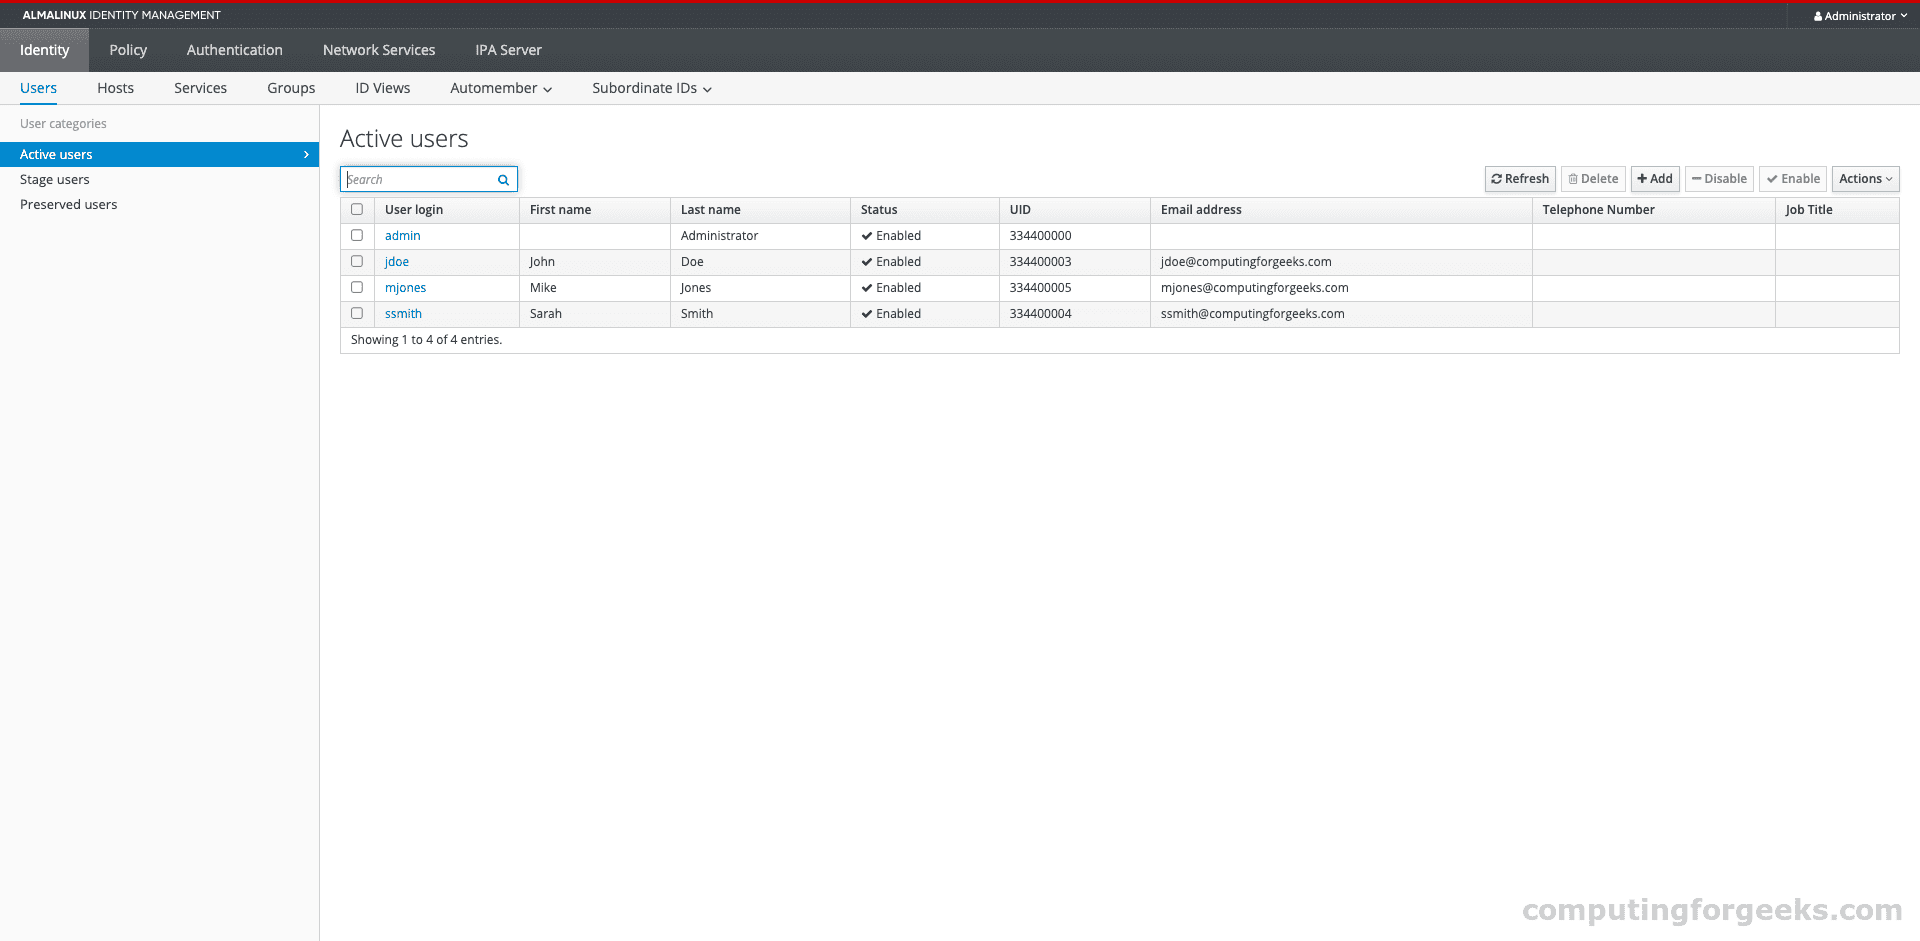Select the Stage users category
Screen dimensions: 1920x941
(x=54, y=179)
